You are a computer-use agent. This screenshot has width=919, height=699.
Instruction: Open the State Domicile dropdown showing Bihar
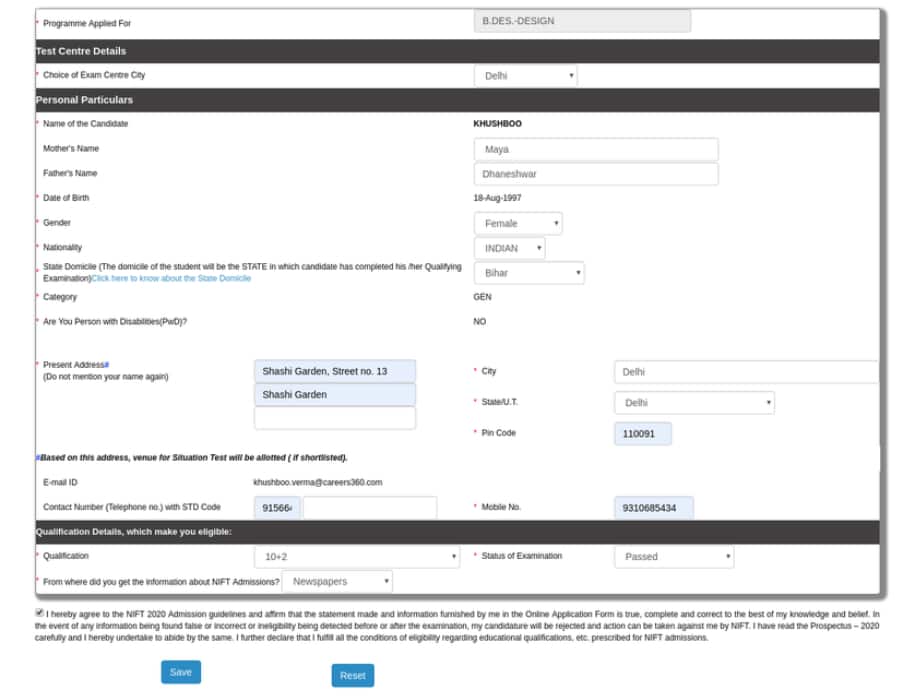pos(529,271)
